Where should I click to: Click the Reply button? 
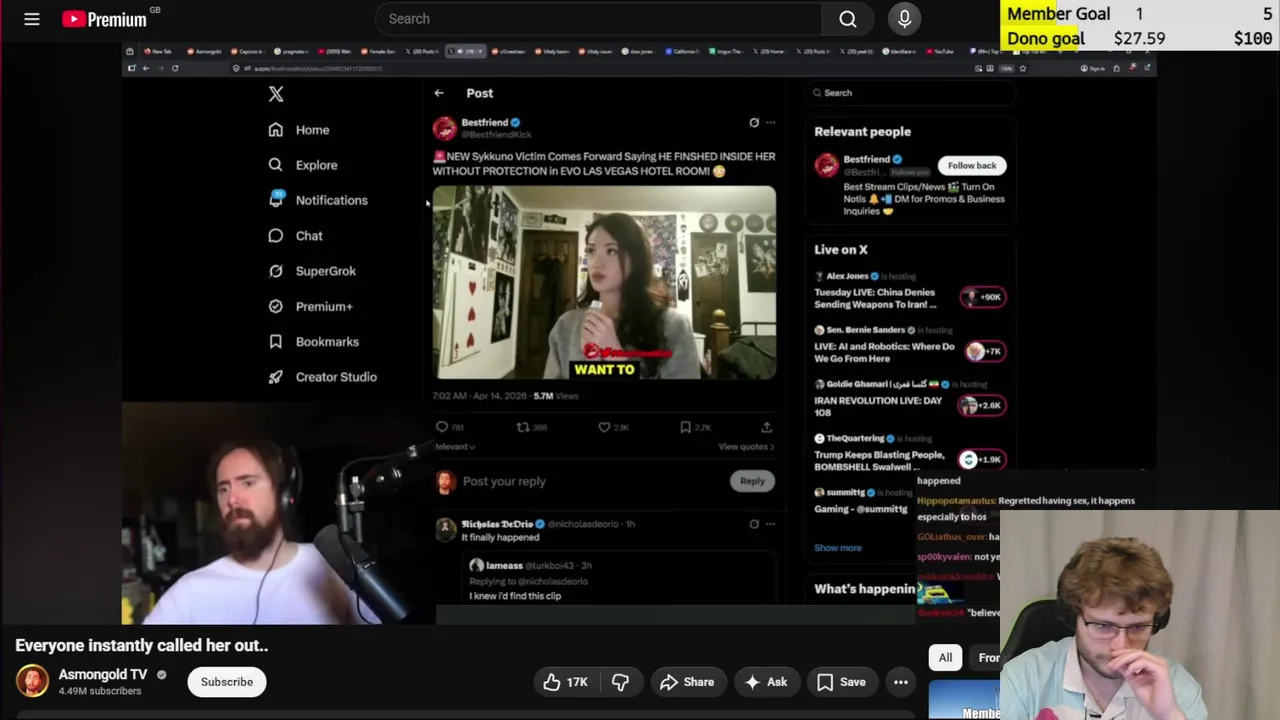[x=752, y=481]
